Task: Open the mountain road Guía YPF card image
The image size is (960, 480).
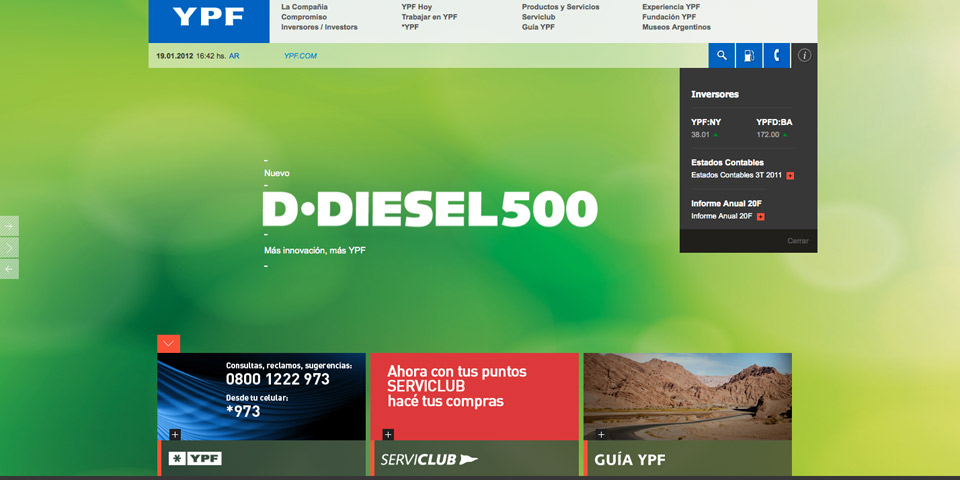Action: pos(688,397)
